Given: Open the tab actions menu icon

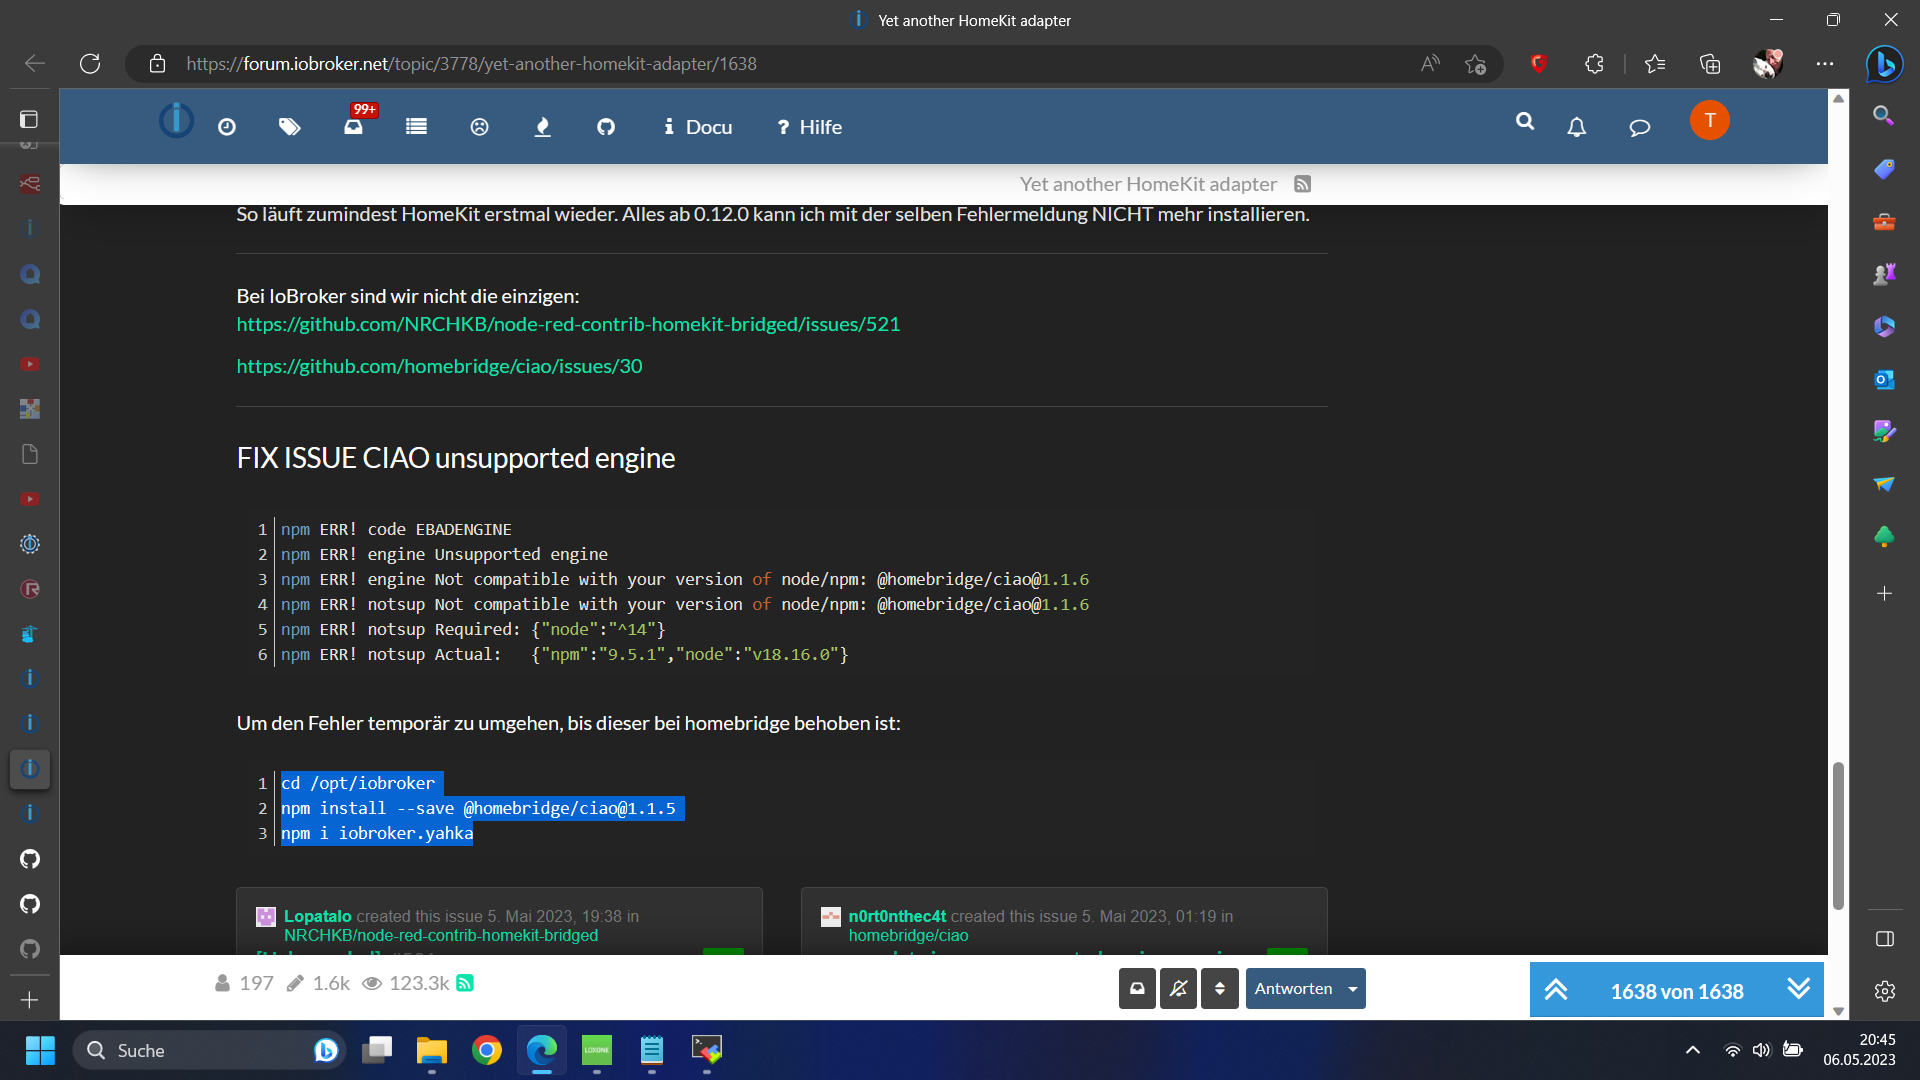Looking at the screenshot, I should [x=29, y=119].
